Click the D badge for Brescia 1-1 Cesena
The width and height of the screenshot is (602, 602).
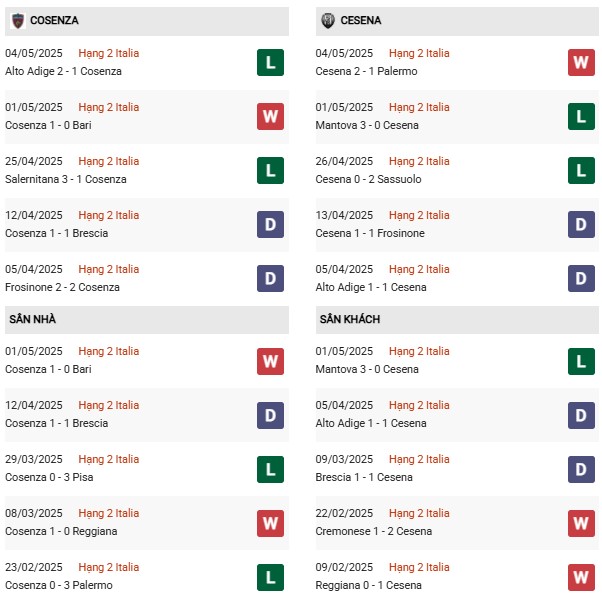pos(581,469)
